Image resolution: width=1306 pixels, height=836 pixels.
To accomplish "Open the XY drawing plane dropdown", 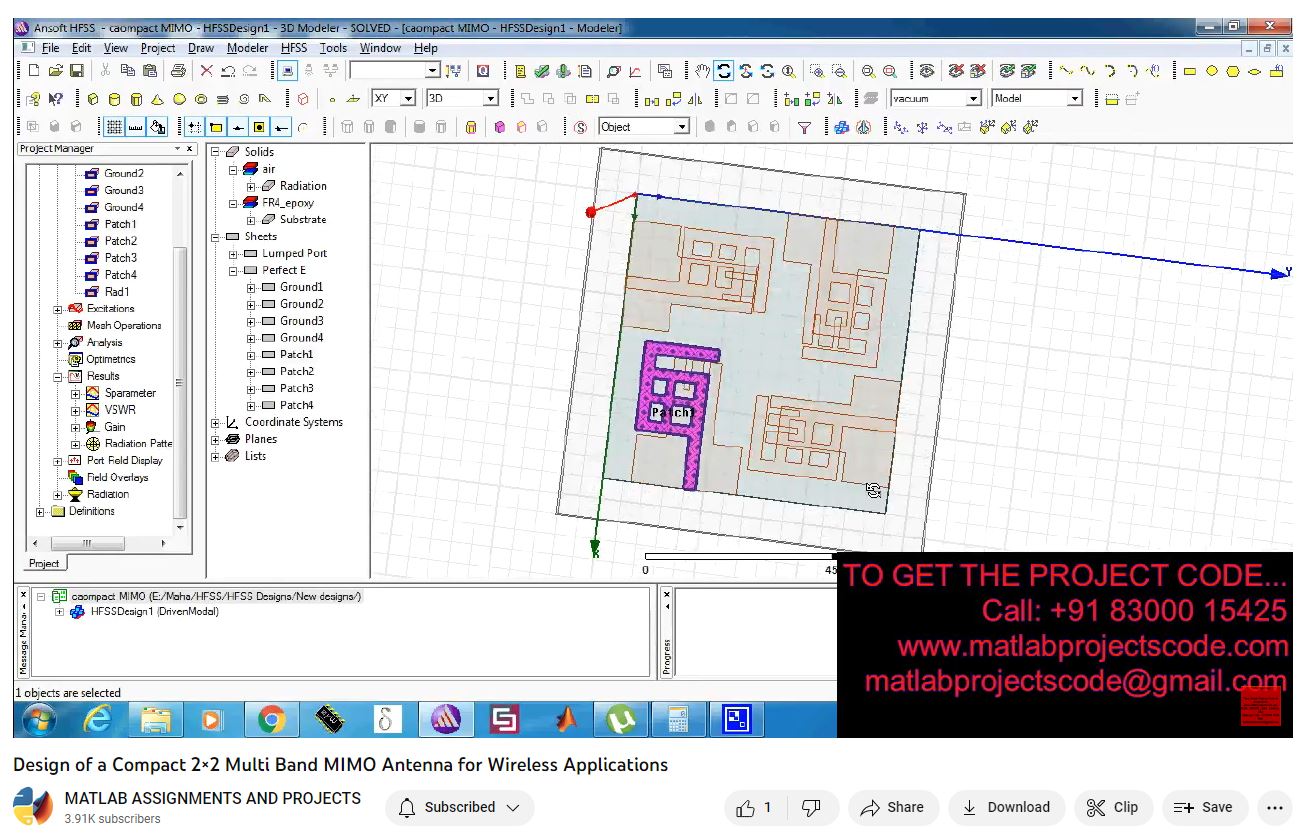I will [408, 99].
